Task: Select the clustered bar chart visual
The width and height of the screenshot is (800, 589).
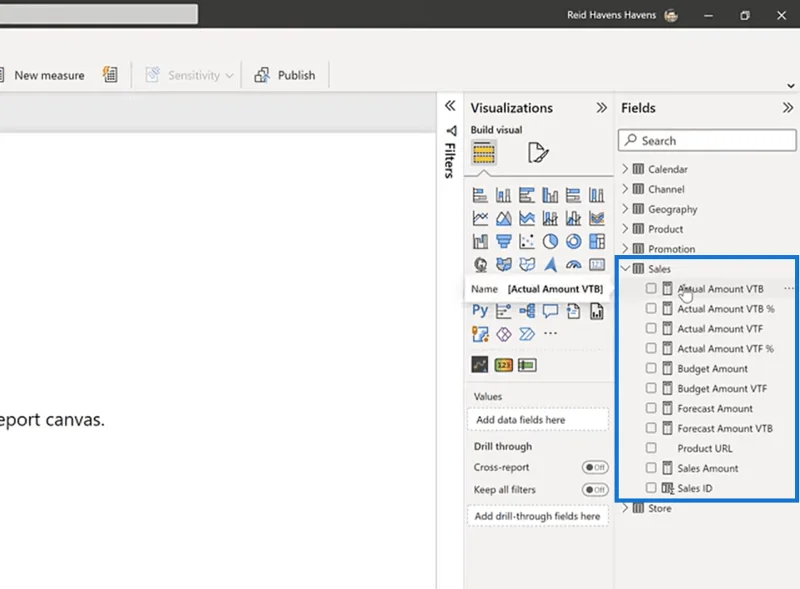Action: (527, 195)
